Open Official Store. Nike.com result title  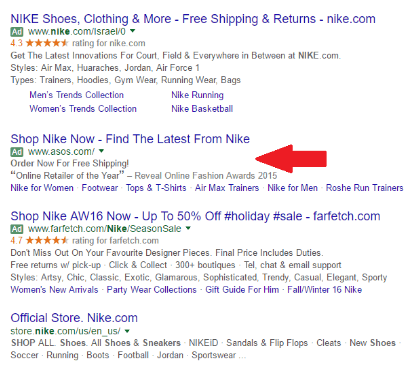pyautogui.click(x=74, y=318)
